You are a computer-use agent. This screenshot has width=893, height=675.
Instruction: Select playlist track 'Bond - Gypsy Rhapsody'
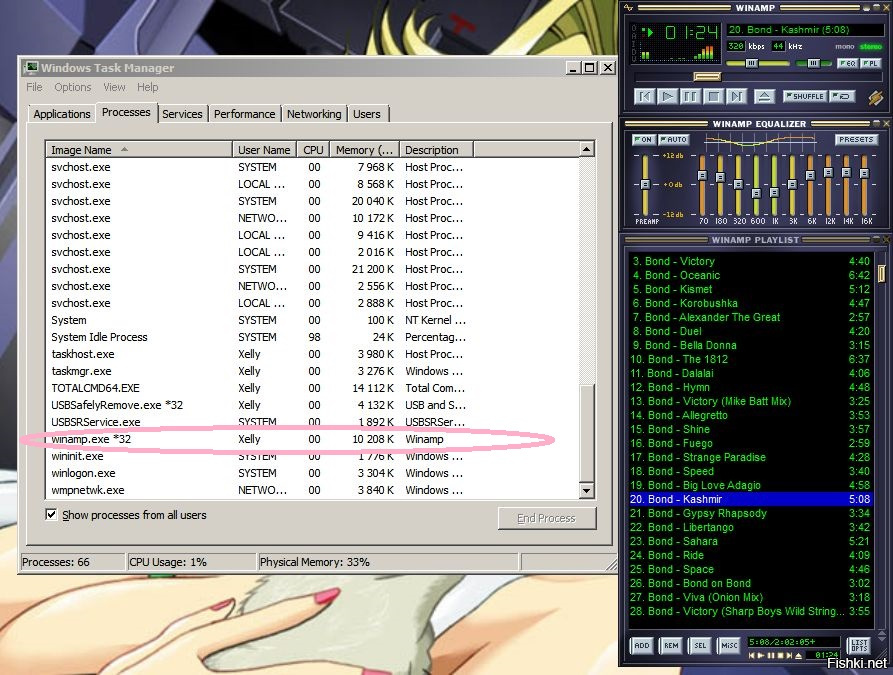tap(750, 513)
